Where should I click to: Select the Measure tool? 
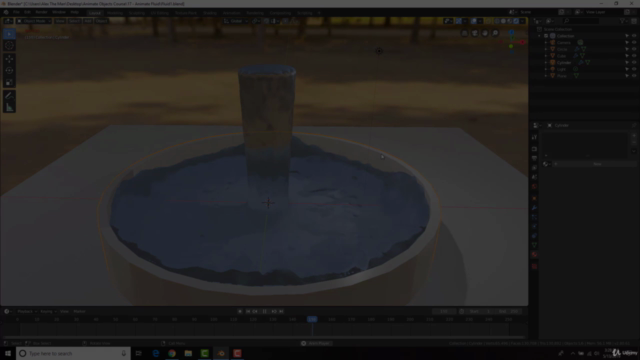(x=9, y=108)
